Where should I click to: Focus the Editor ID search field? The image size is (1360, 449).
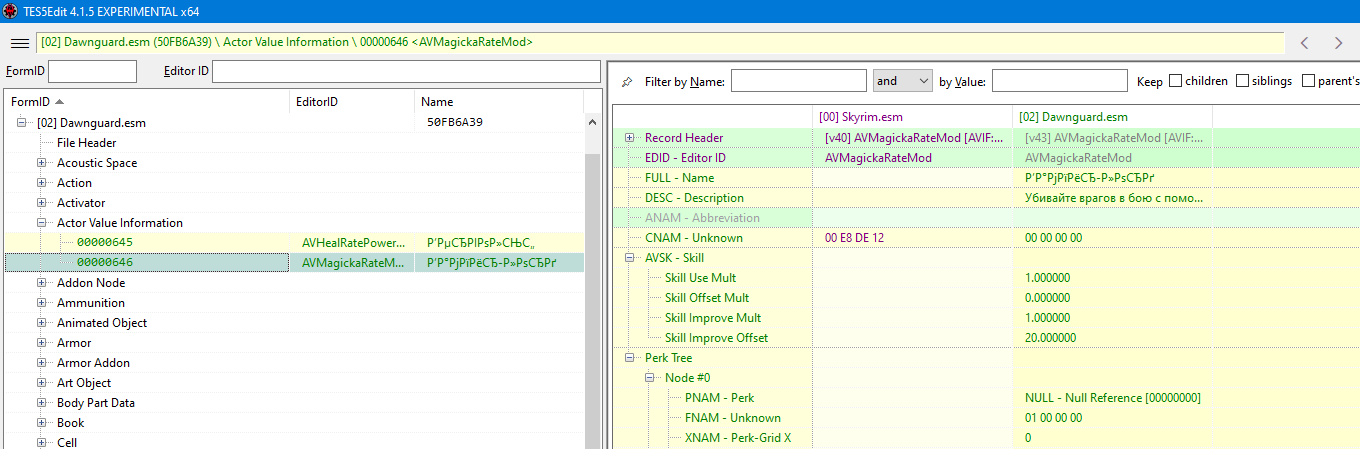406,71
